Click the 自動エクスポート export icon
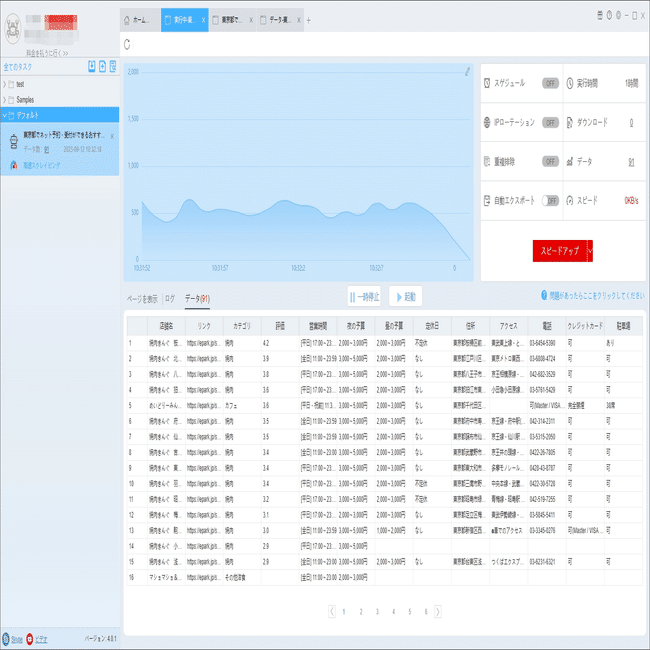 487,201
